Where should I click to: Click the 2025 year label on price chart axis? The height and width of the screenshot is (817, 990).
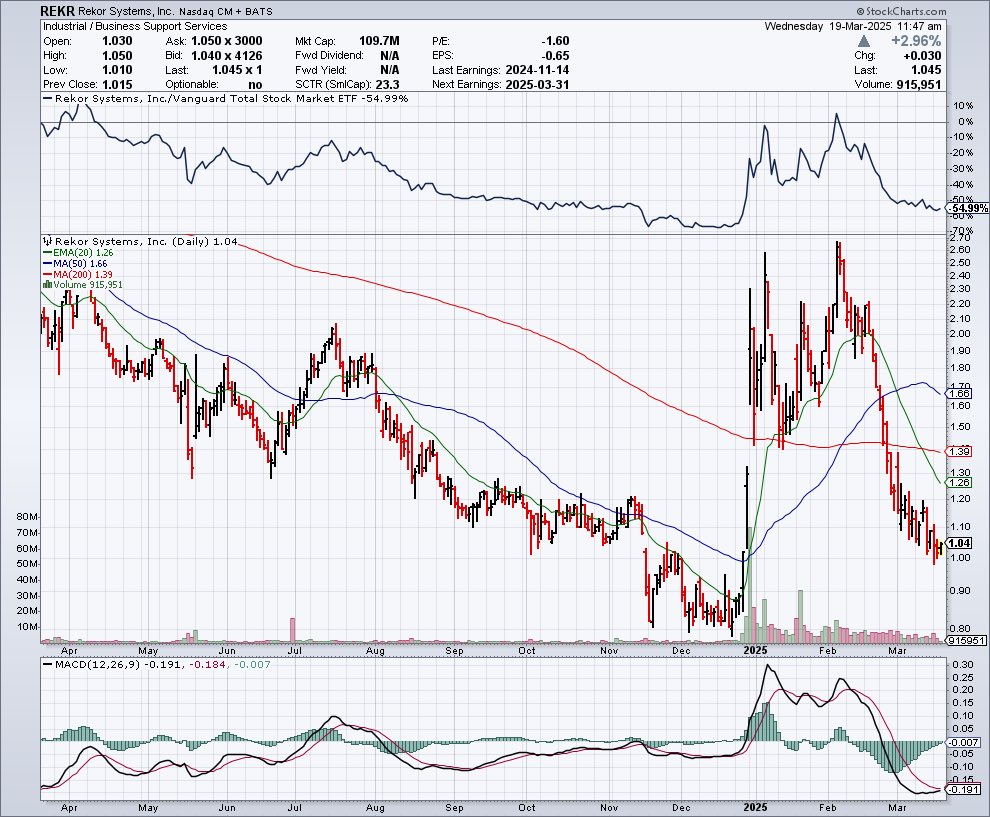coord(755,650)
